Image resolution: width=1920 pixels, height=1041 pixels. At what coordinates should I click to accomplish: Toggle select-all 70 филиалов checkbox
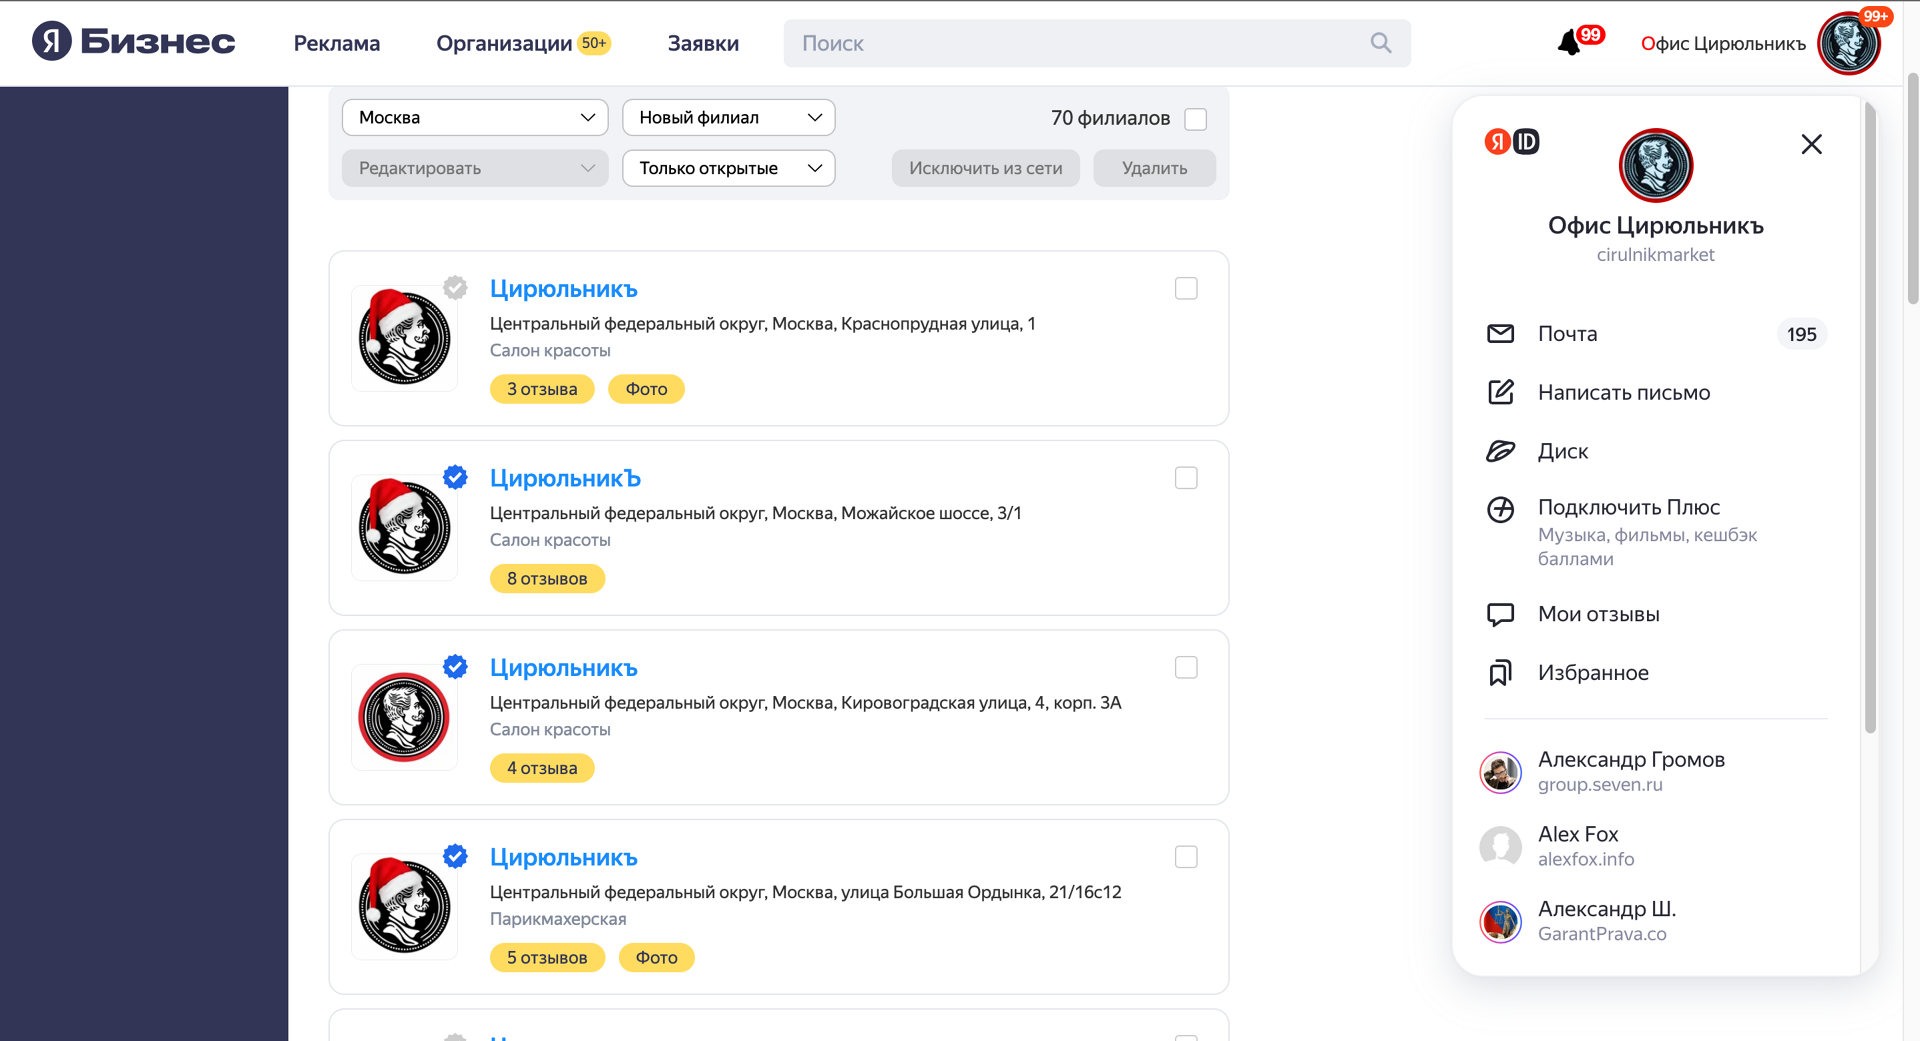tap(1195, 119)
